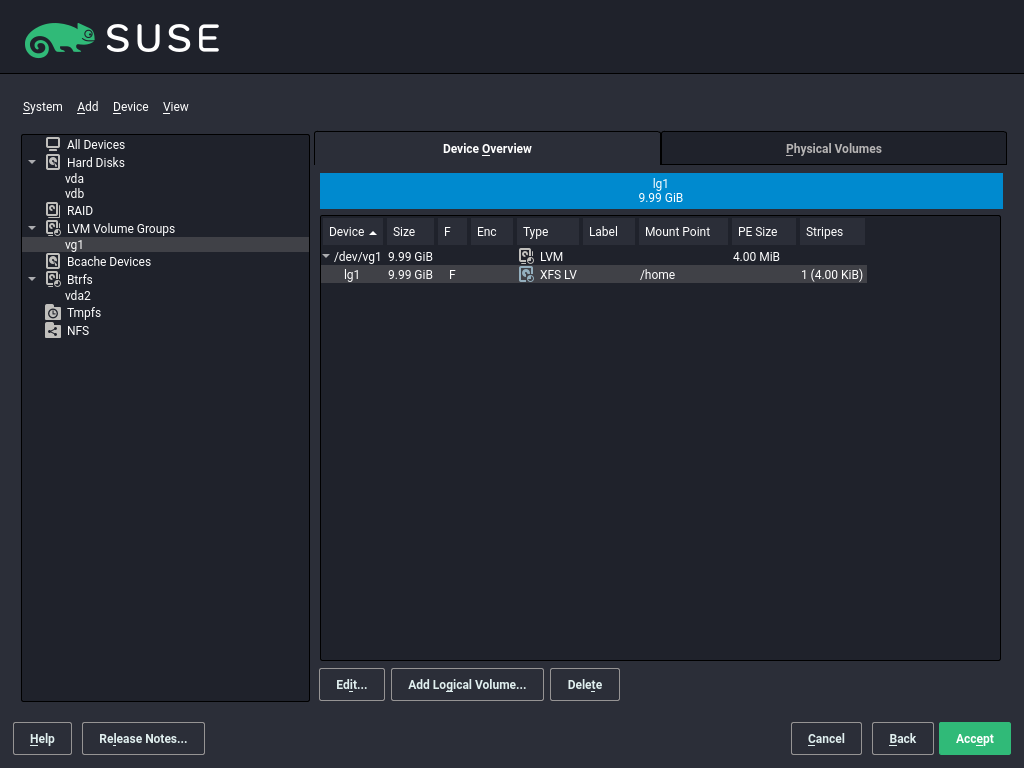Click the LVM Volume Groups icon

(51, 228)
